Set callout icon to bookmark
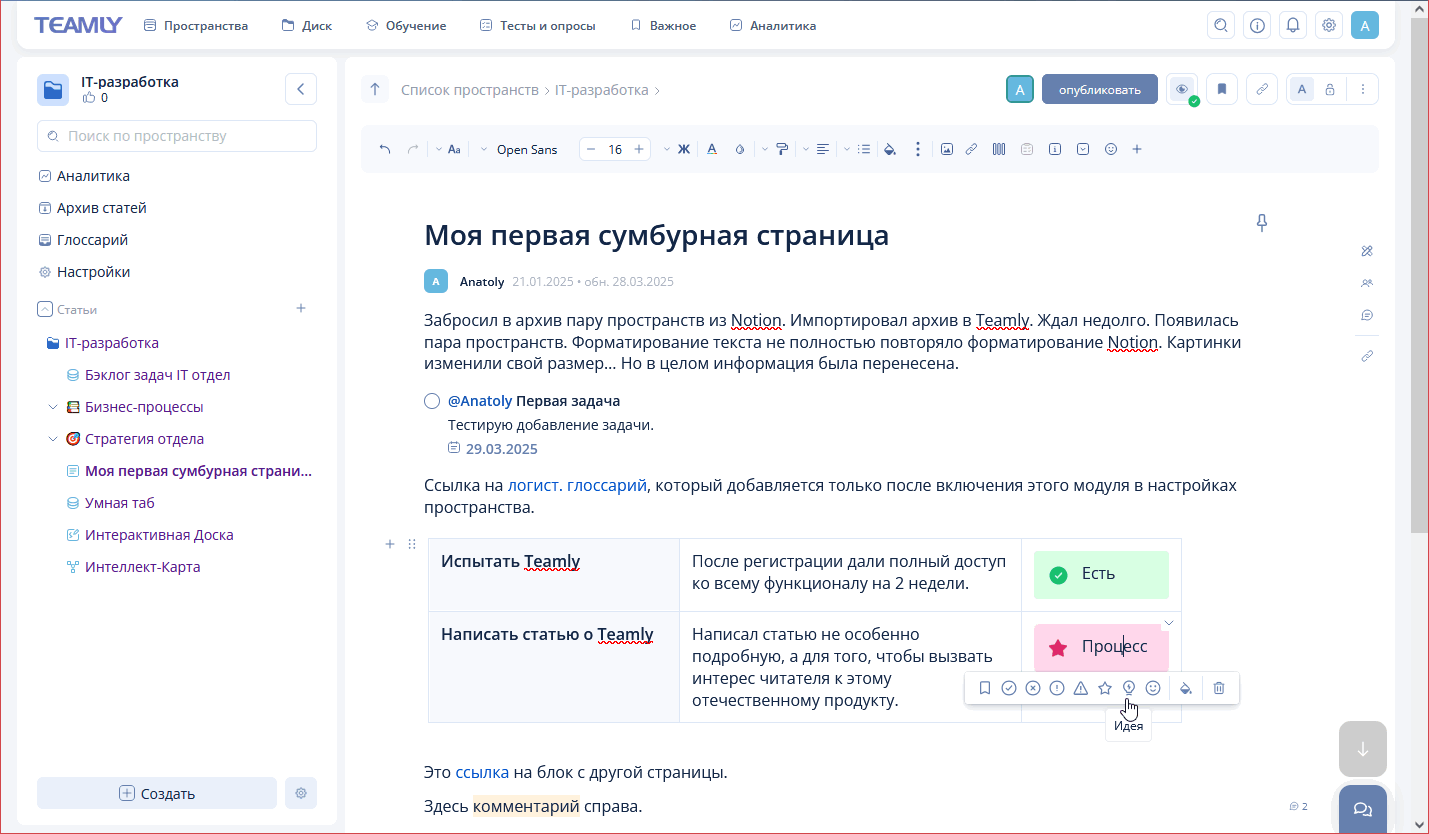 pyautogui.click(x=985, y=688)
